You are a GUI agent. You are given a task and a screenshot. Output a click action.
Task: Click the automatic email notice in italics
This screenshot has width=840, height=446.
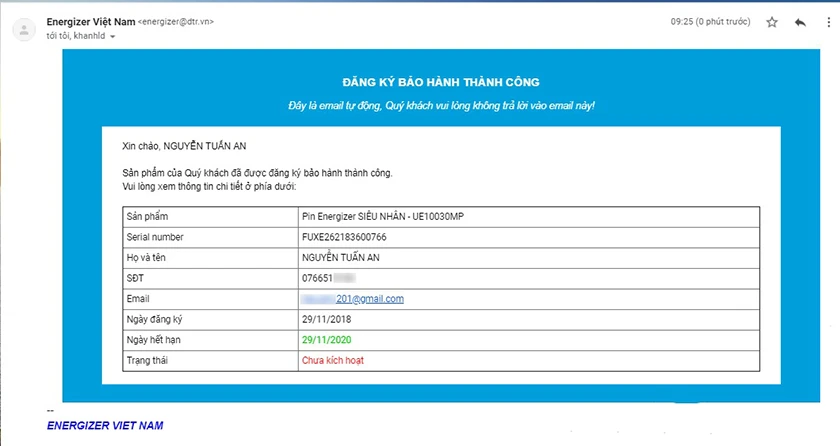[x=441, y=105]
